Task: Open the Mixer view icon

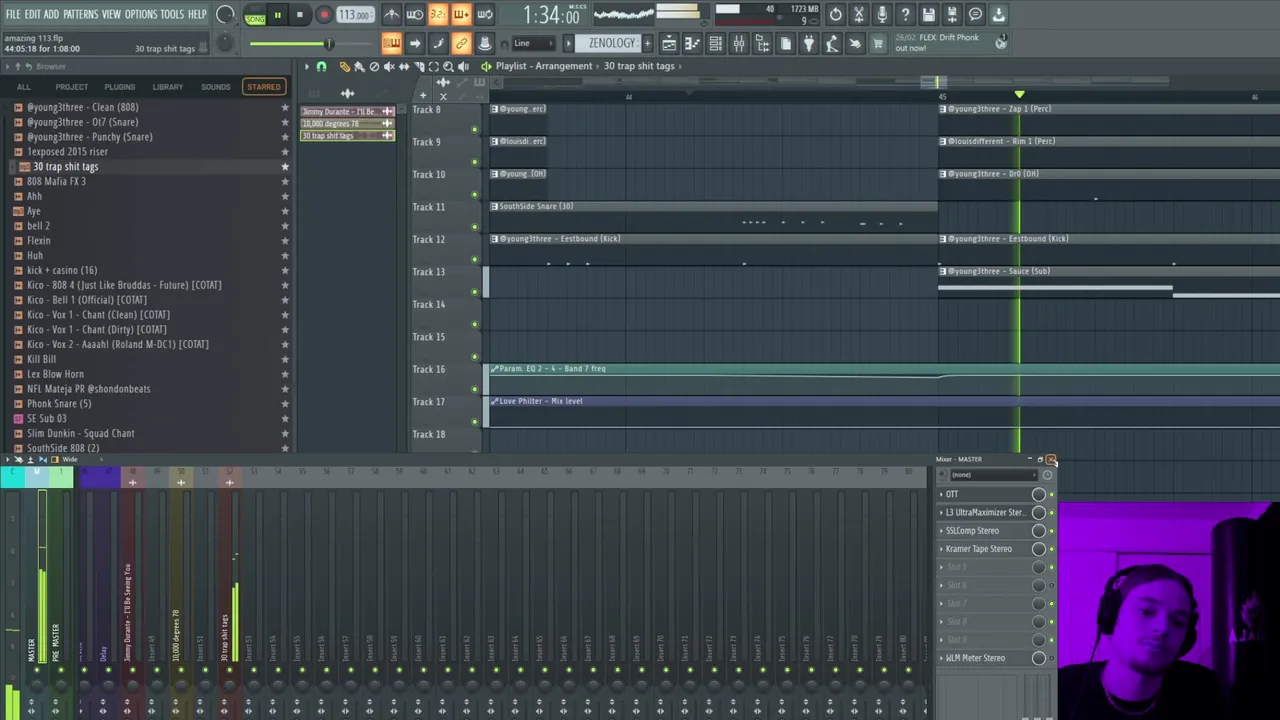Action: [738, 43]
